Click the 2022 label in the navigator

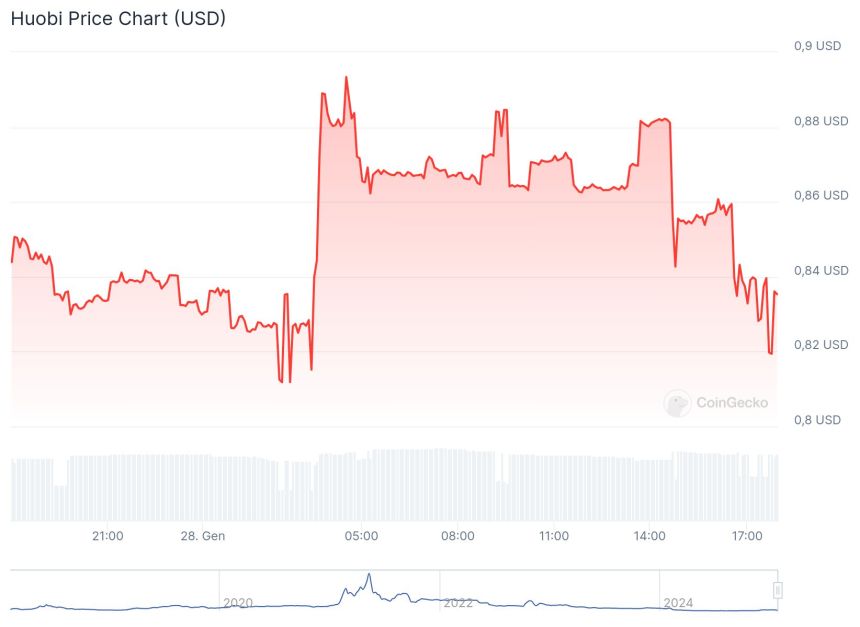458,603
